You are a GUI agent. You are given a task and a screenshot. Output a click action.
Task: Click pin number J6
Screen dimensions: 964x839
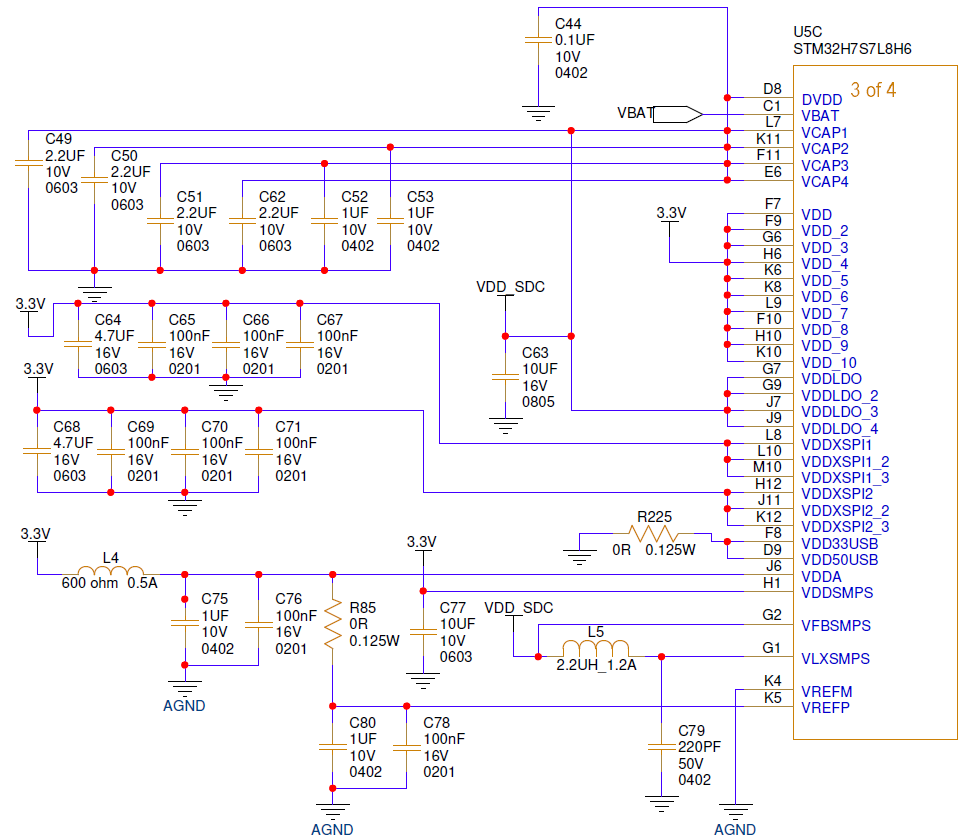[773, 565]
